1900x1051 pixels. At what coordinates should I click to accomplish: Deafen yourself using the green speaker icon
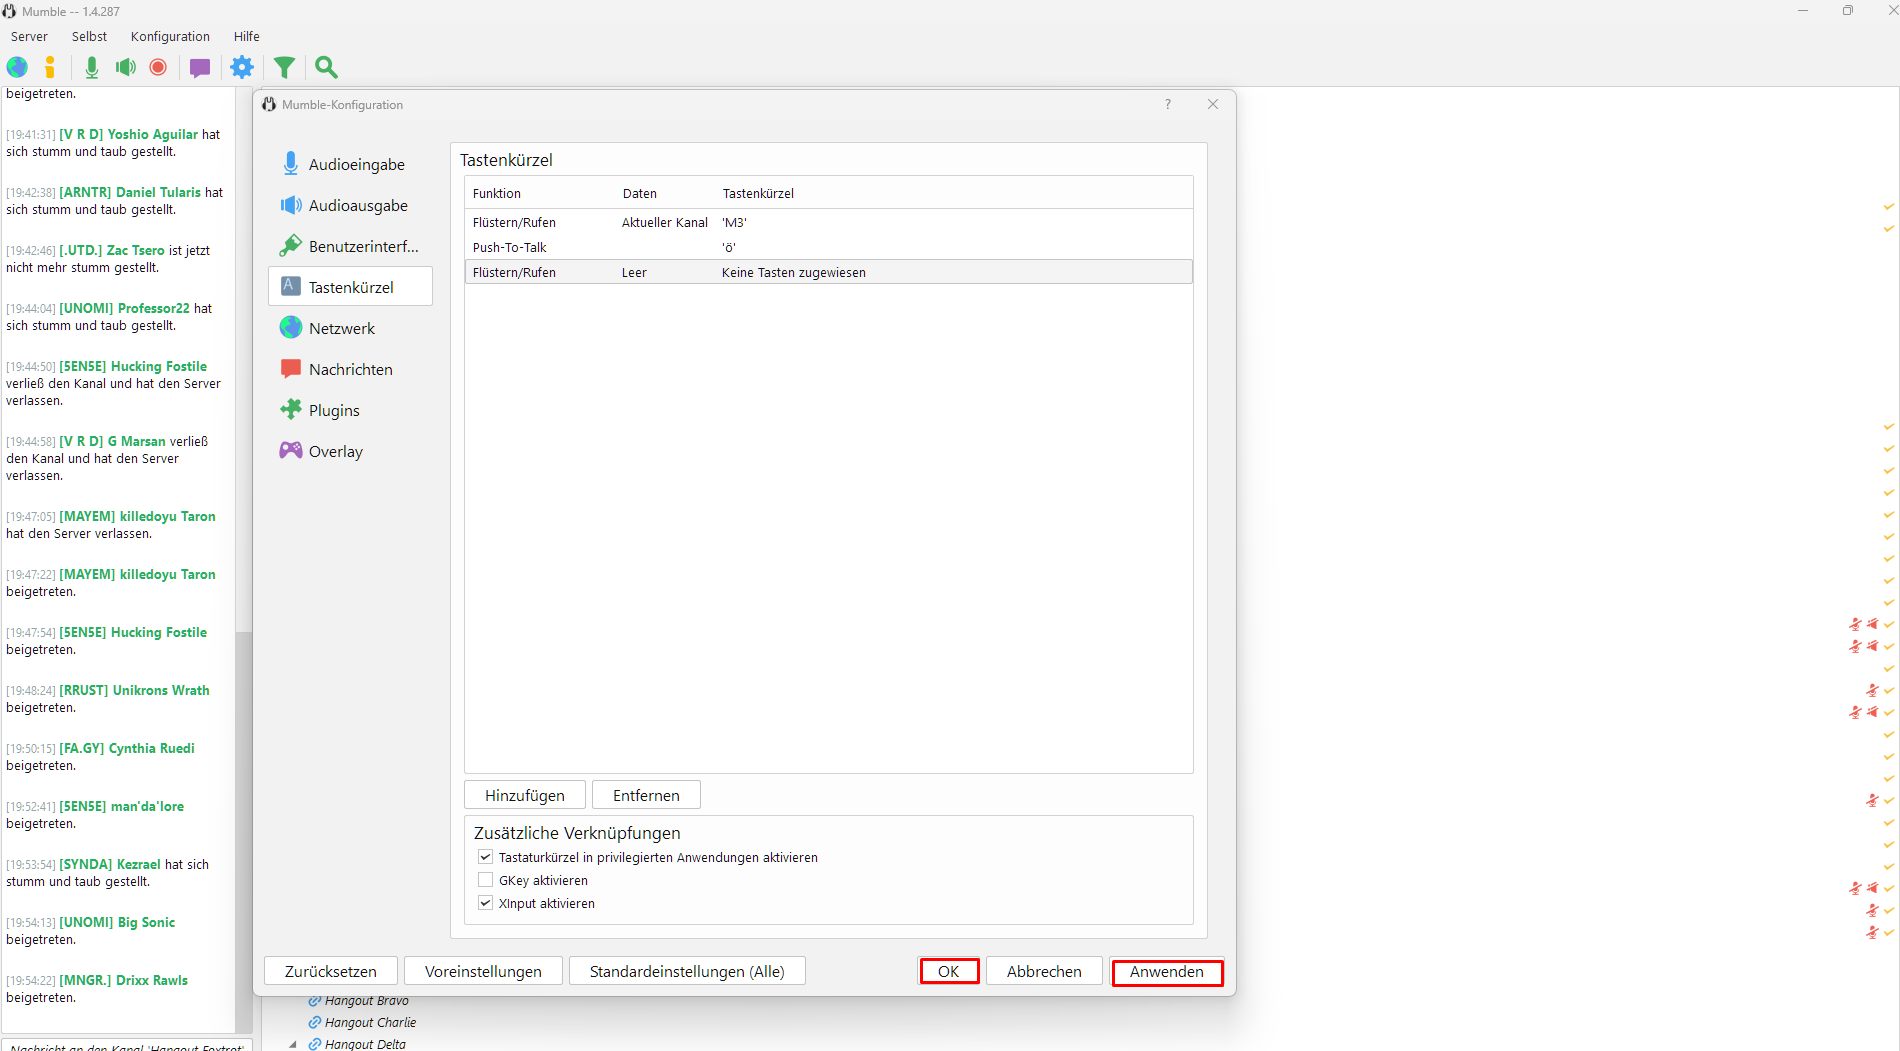[x=126, y=67]
